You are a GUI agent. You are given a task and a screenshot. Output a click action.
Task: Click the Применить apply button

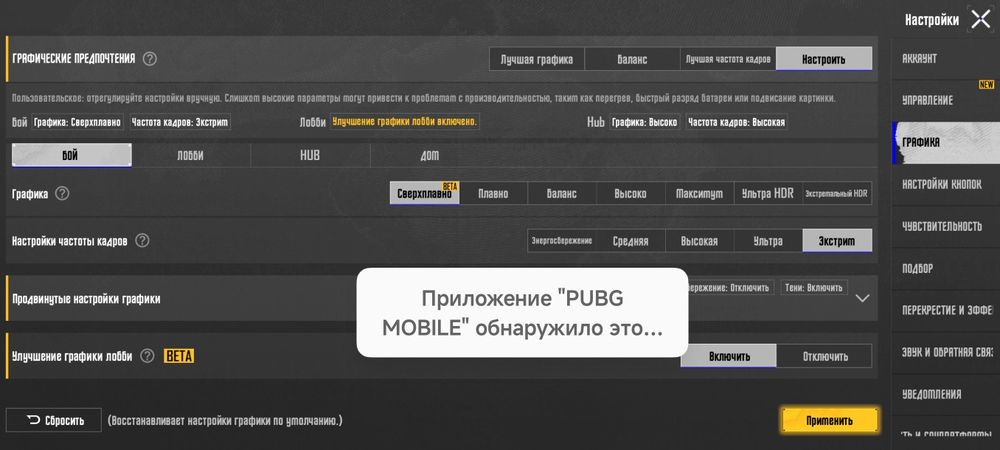(x=830, y=421)
